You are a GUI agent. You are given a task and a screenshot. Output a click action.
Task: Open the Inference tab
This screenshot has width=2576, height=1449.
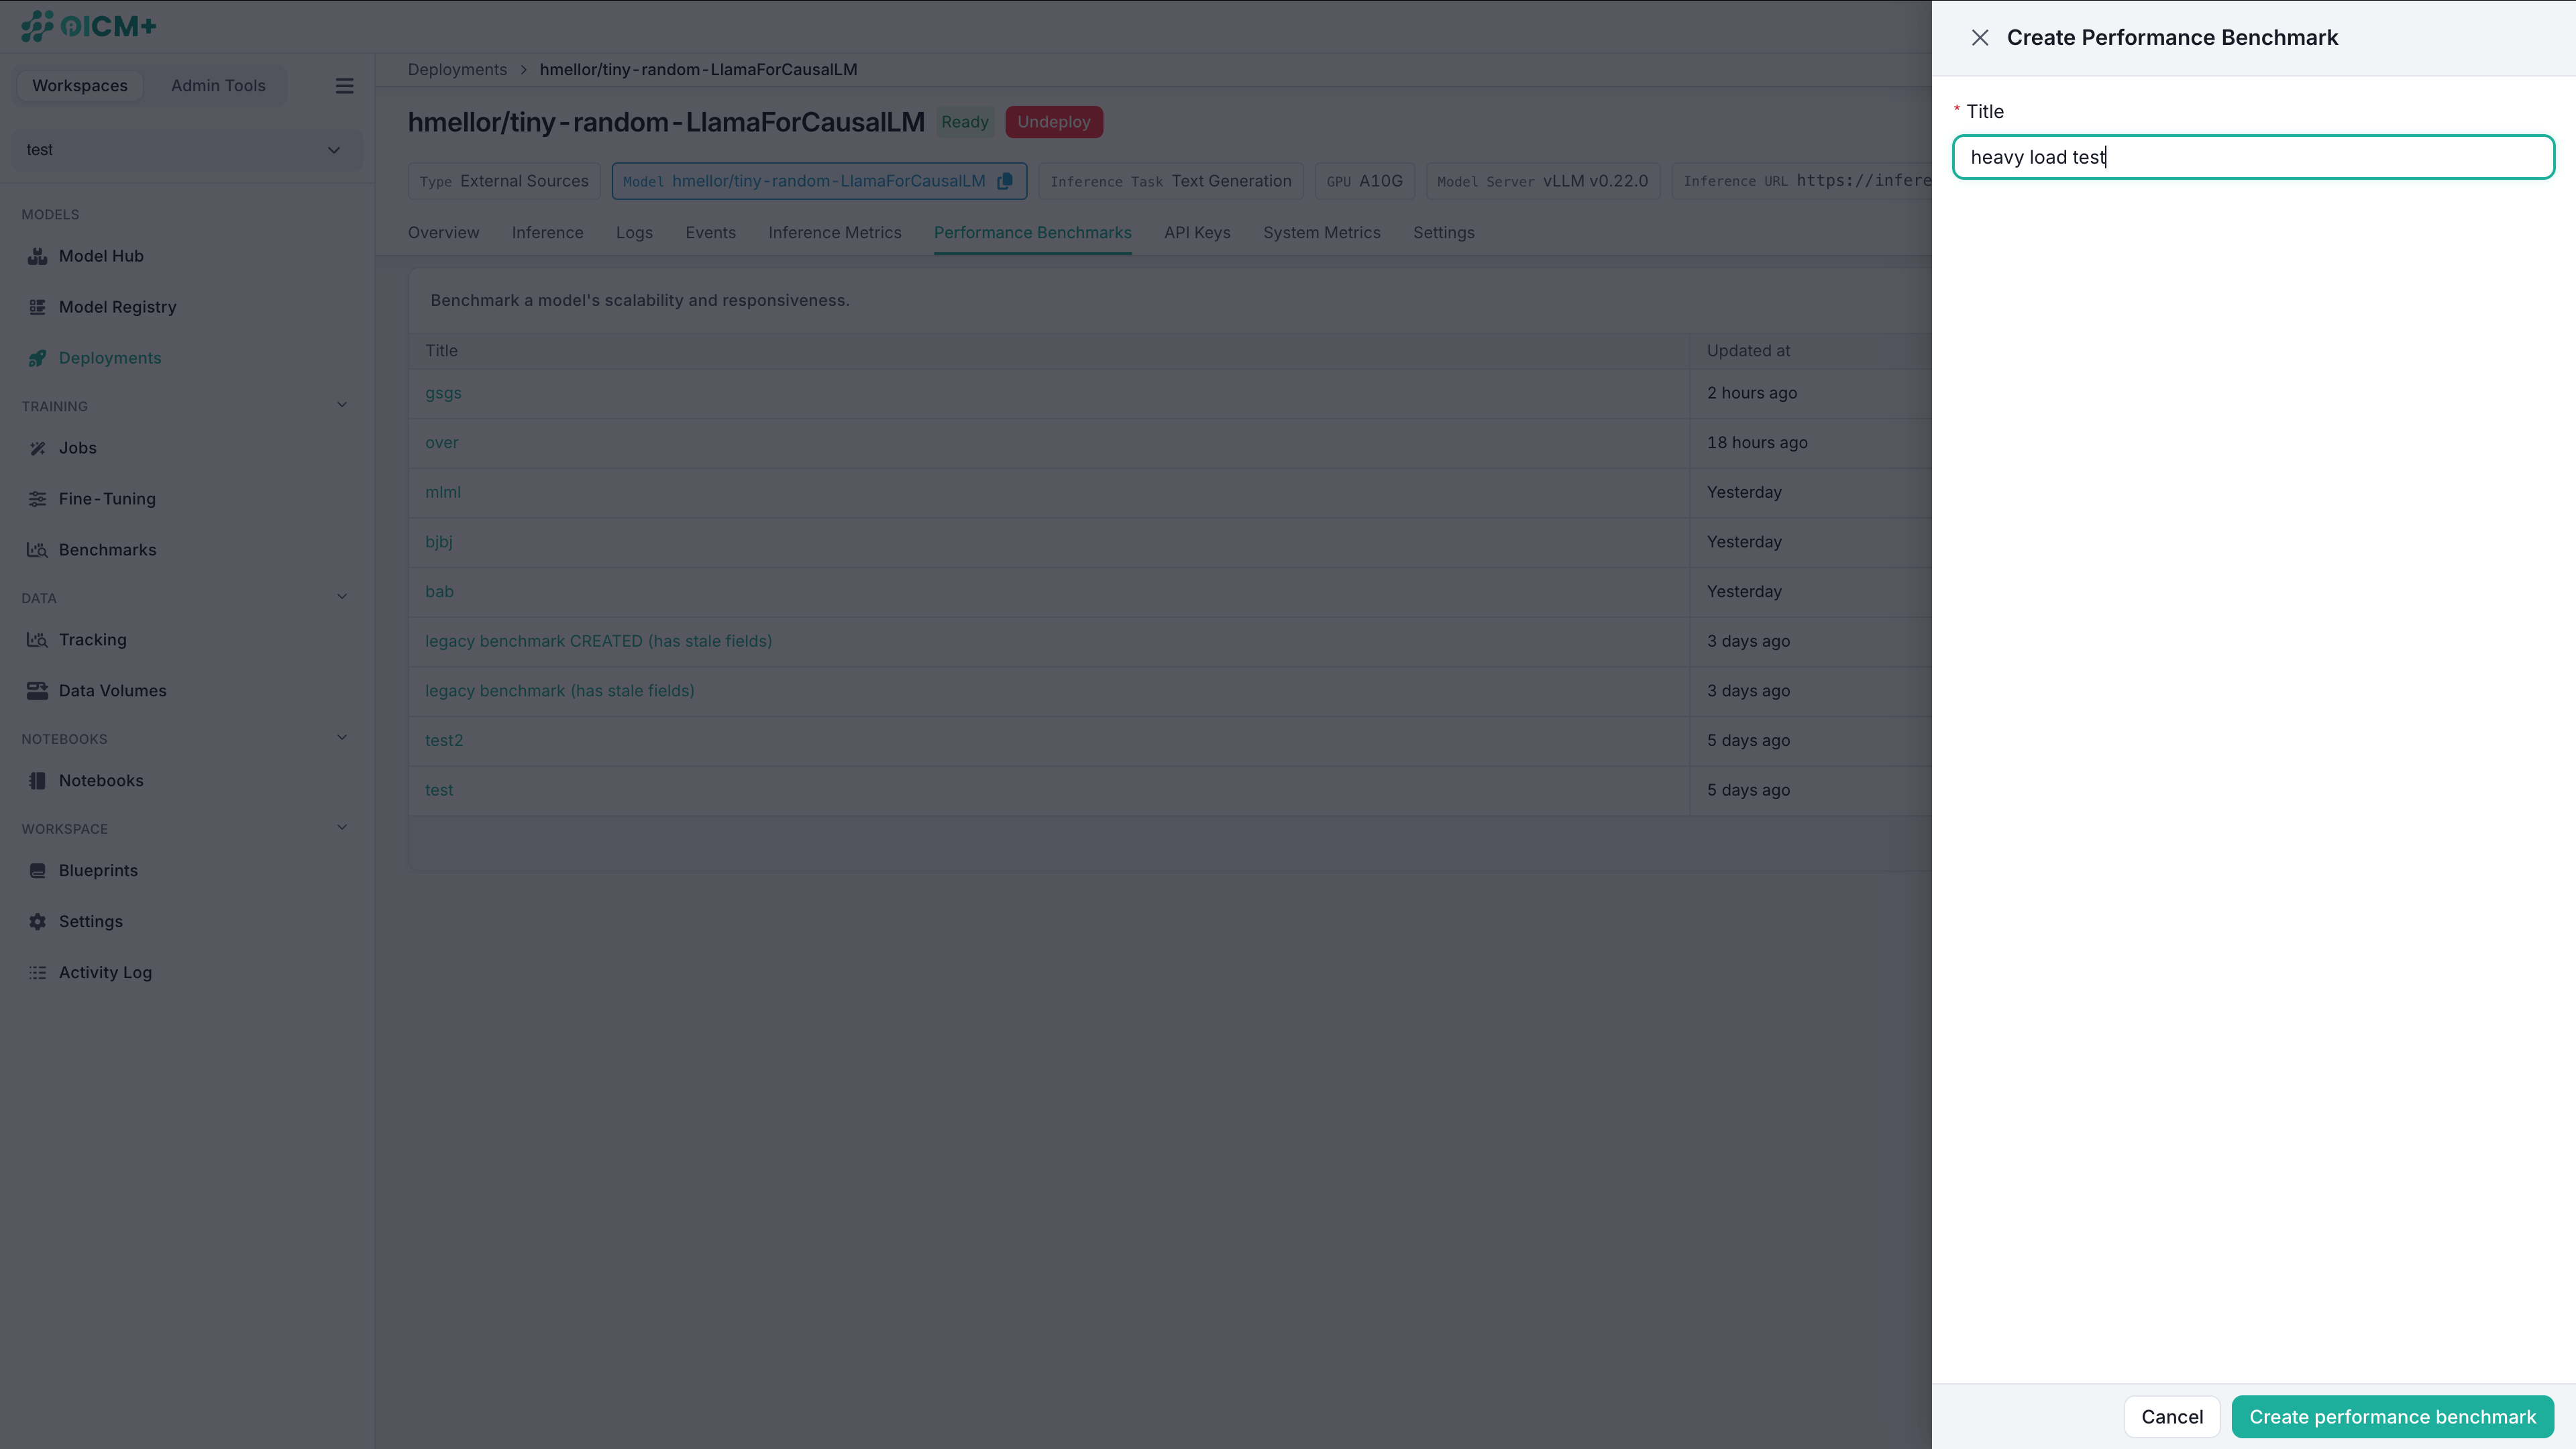coord(547,233)
